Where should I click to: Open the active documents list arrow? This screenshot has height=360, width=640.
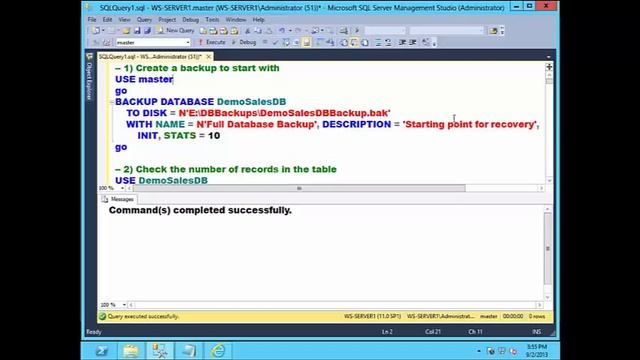(x=549, y=57)
